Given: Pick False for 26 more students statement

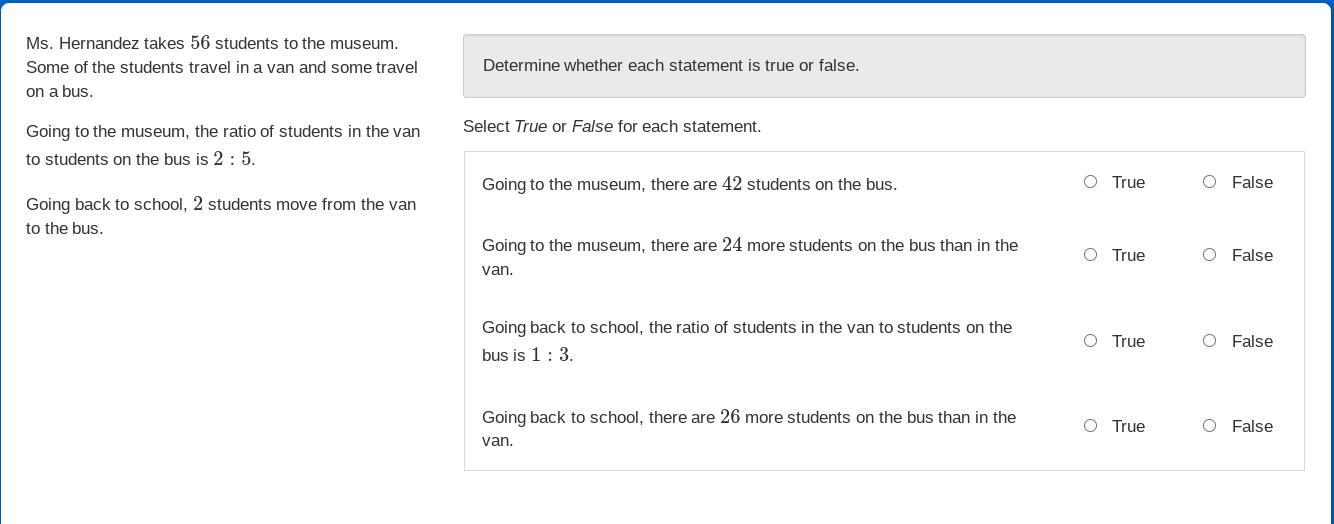Looking at the screenshot, I should 1209,426.
